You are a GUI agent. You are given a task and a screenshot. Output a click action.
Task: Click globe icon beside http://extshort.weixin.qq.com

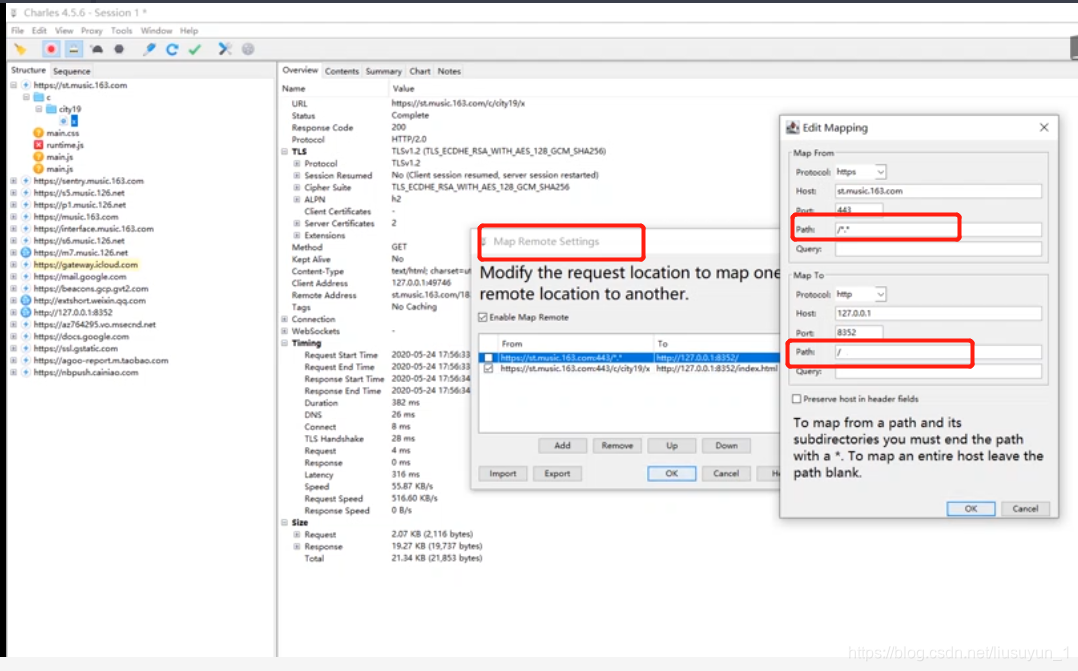(26, 300)
